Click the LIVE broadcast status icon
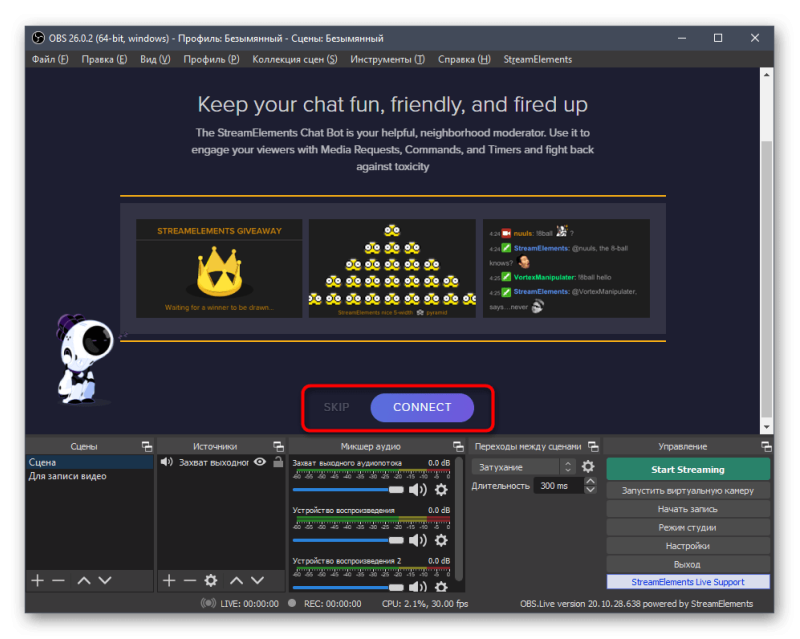 pos(208,603)
